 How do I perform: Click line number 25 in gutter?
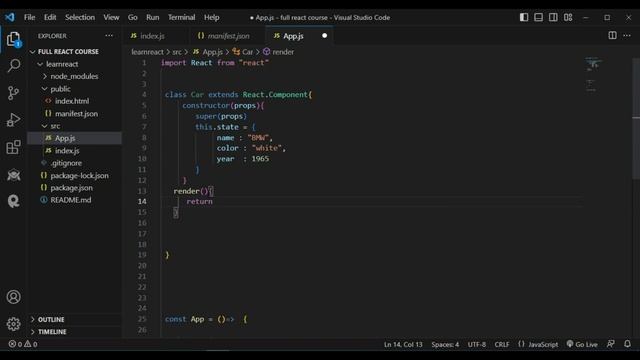[142, 319]
